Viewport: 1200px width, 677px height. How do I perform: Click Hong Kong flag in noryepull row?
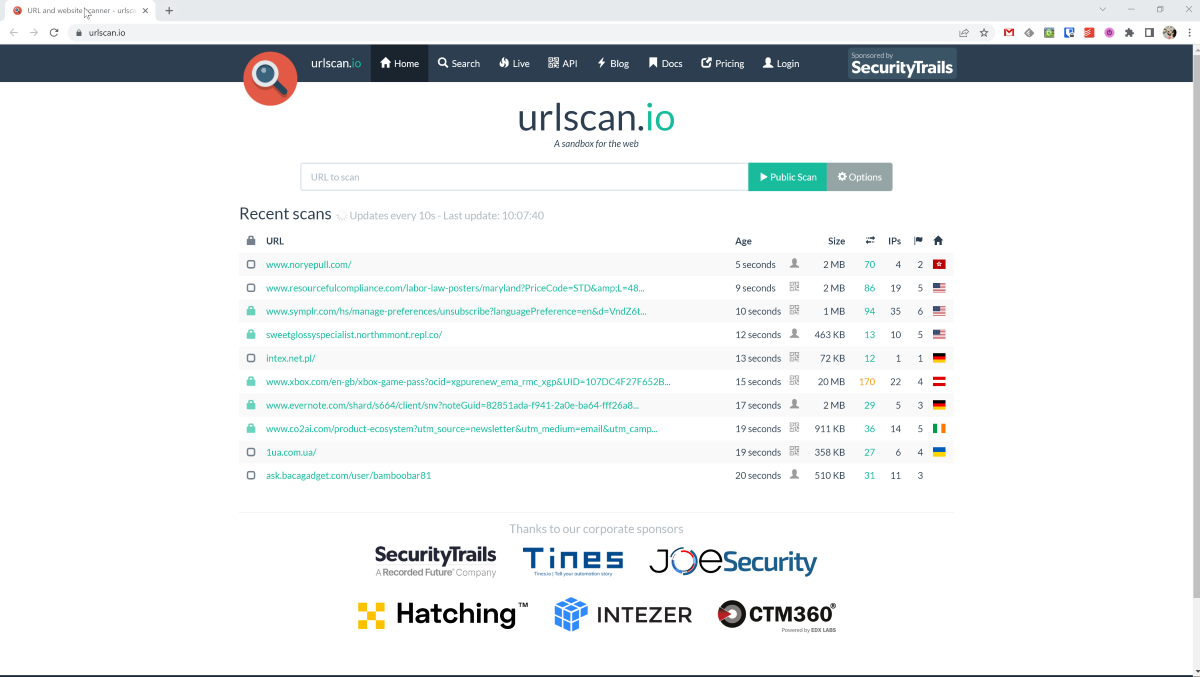click(939, 265)
